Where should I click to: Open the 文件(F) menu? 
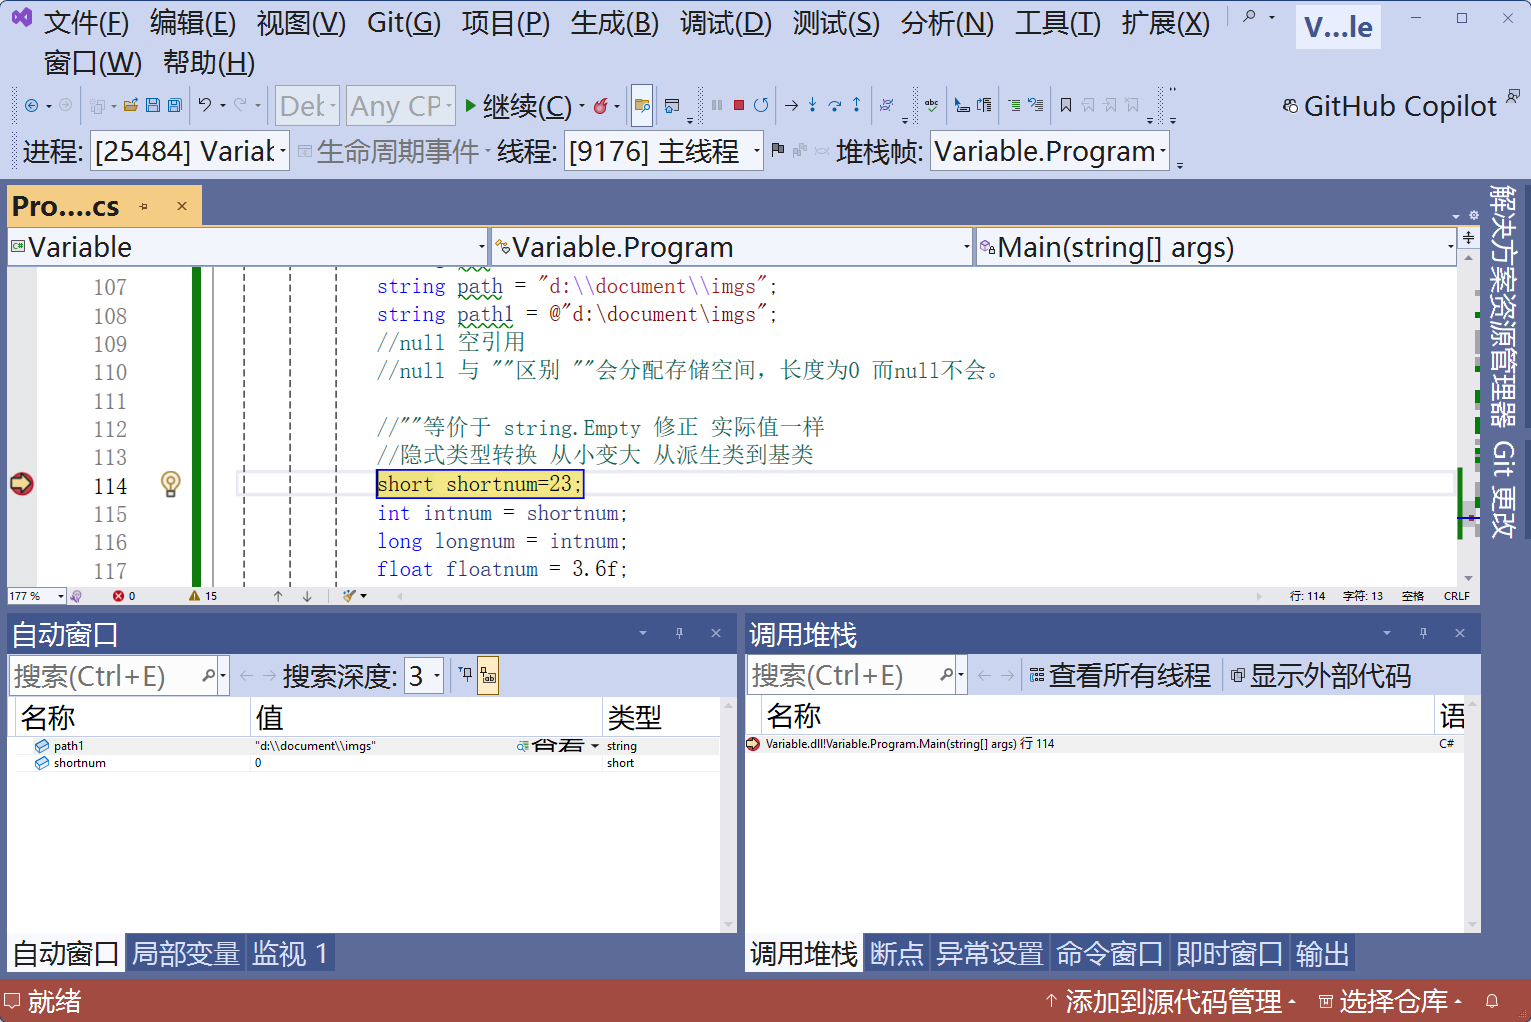click(x=86, y=22)
